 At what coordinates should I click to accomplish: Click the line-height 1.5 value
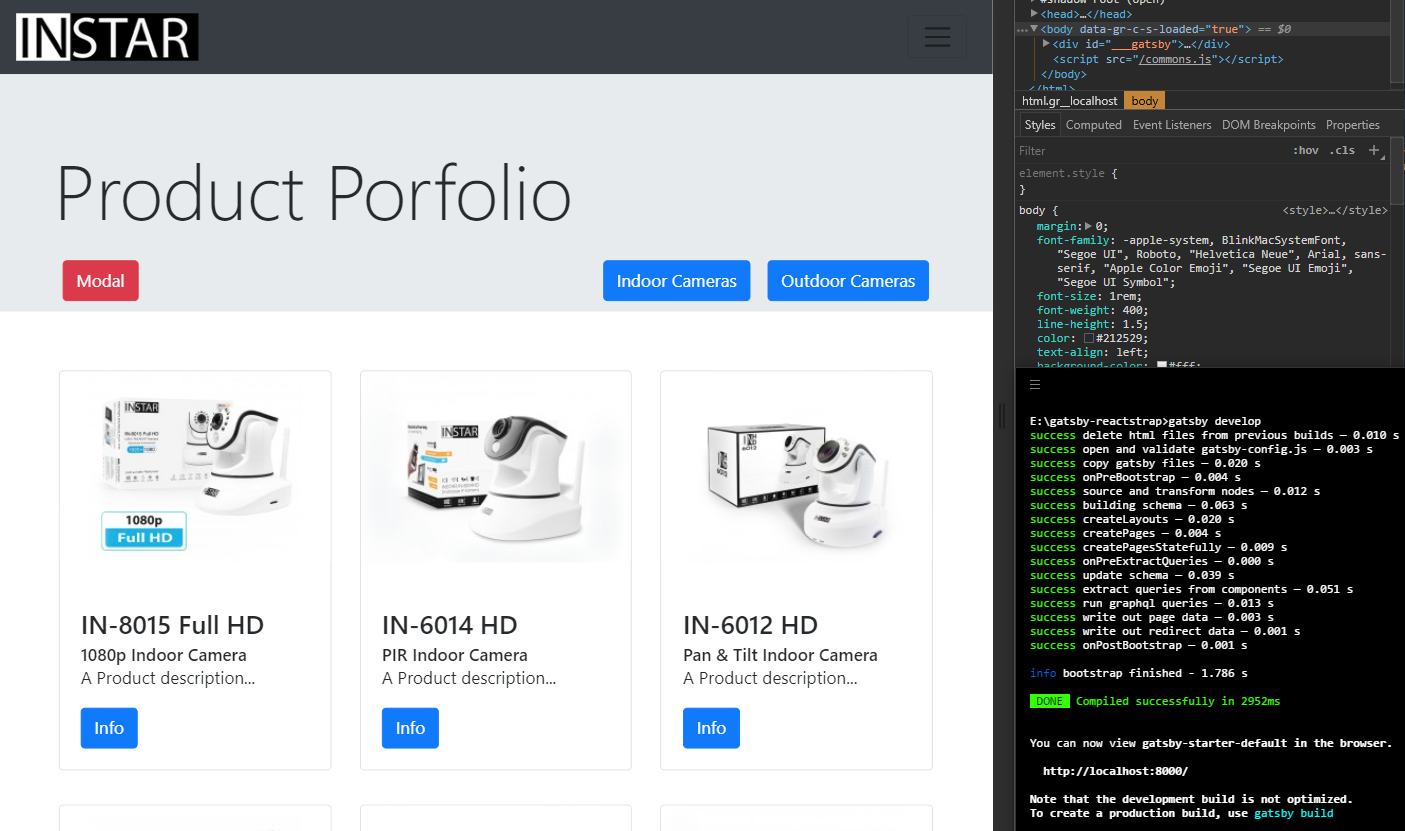tap(1132, 325)
